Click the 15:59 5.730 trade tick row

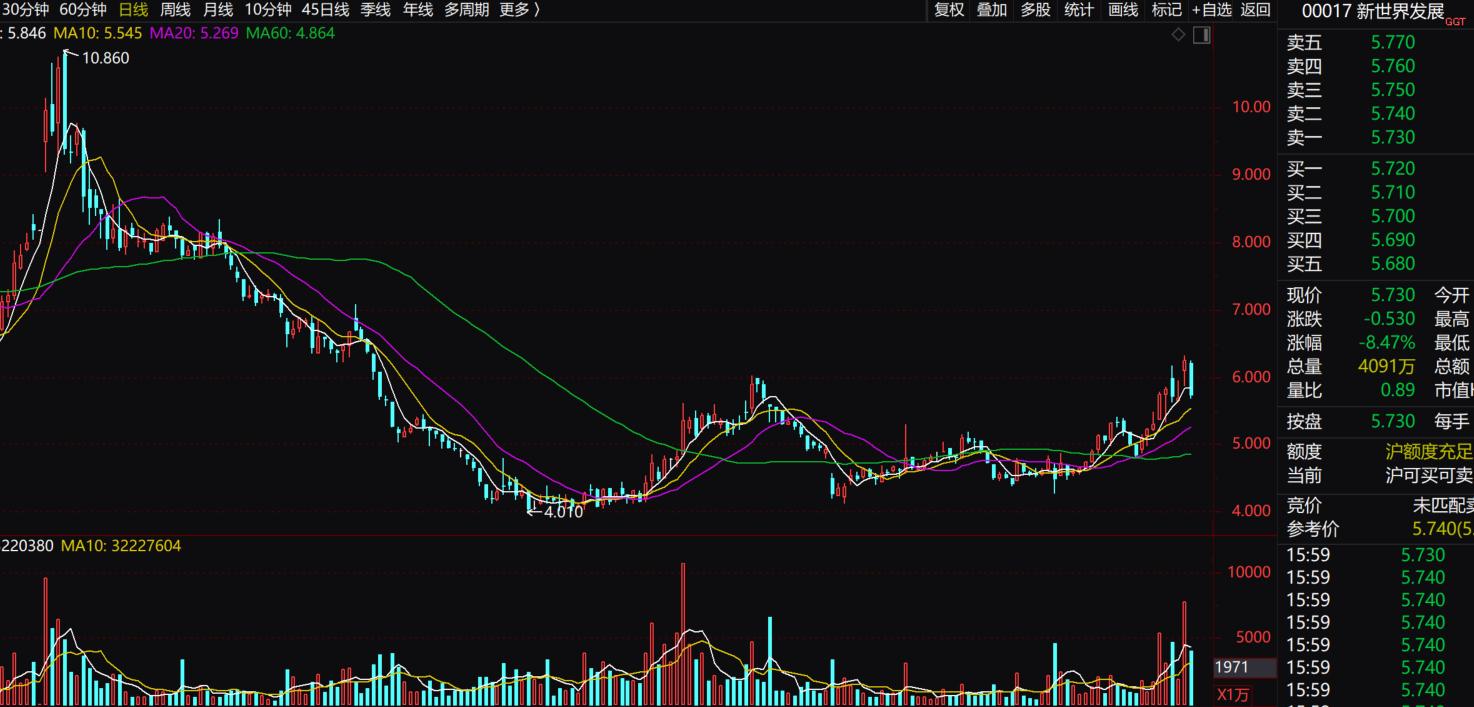(x=1376, y=555)
